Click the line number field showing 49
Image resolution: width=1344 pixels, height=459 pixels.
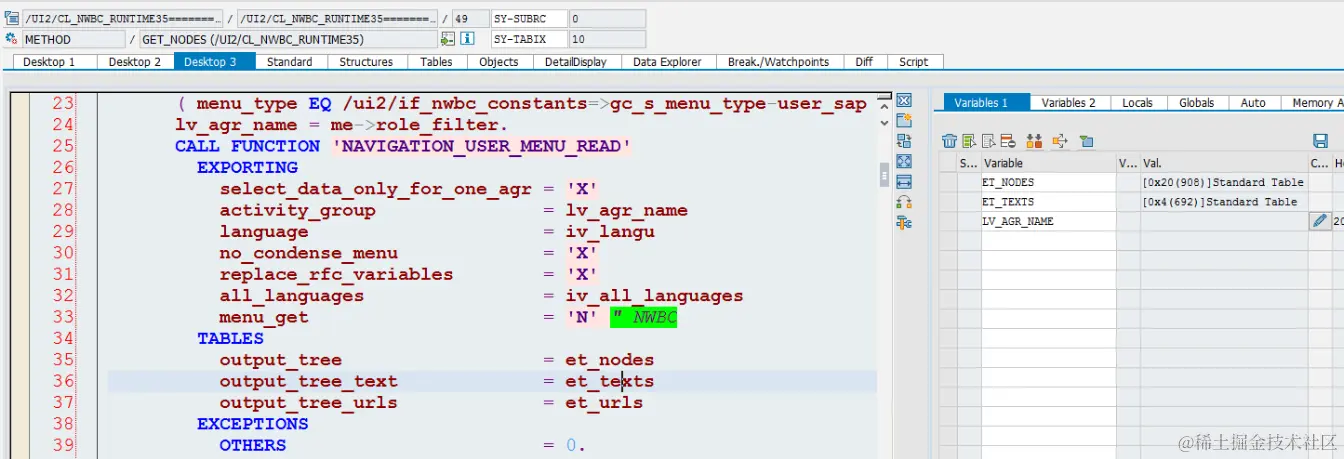469,18
